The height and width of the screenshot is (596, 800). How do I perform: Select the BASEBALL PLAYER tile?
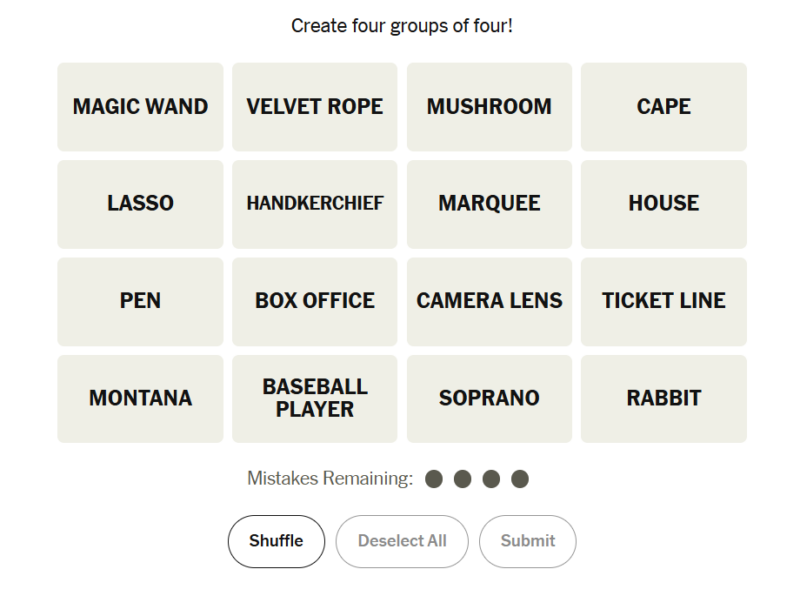coord(314,399)
